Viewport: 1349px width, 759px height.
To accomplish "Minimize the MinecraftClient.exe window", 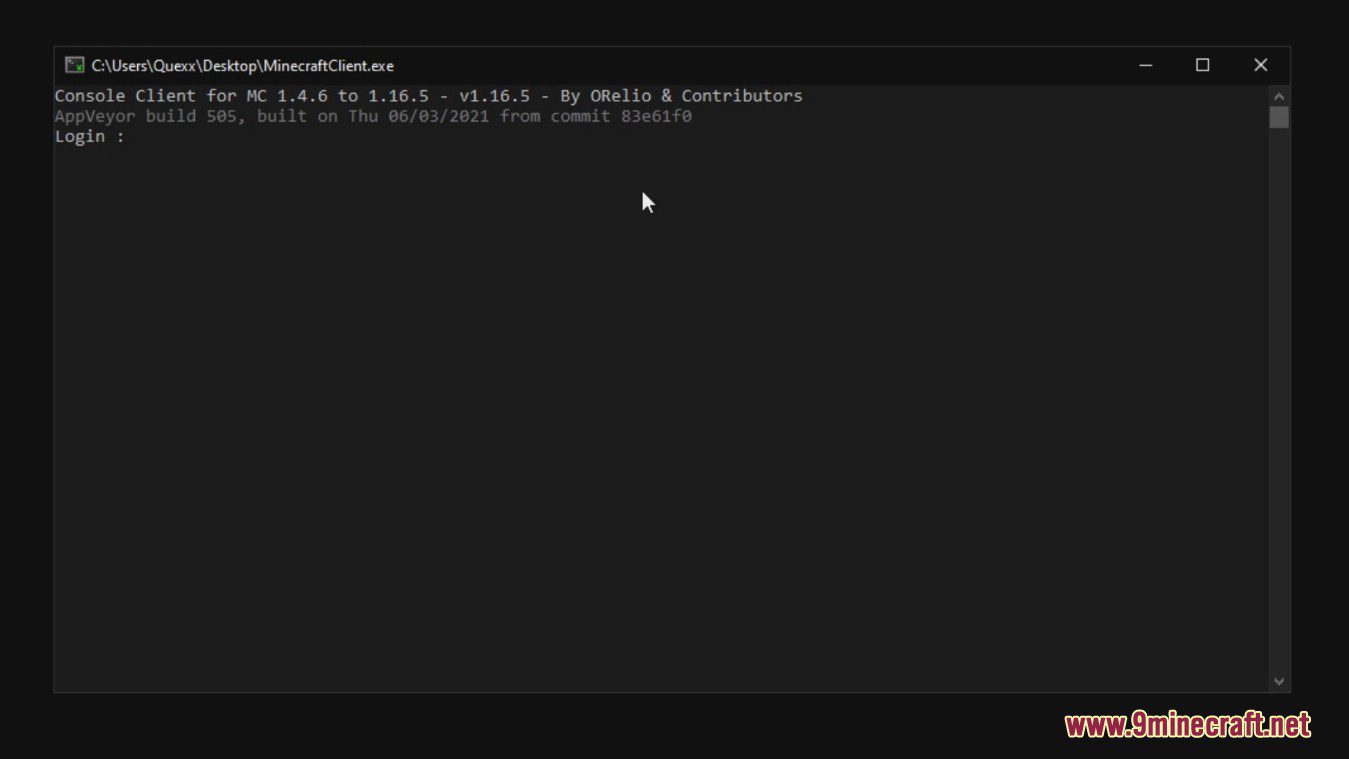I will (1146, 65).
